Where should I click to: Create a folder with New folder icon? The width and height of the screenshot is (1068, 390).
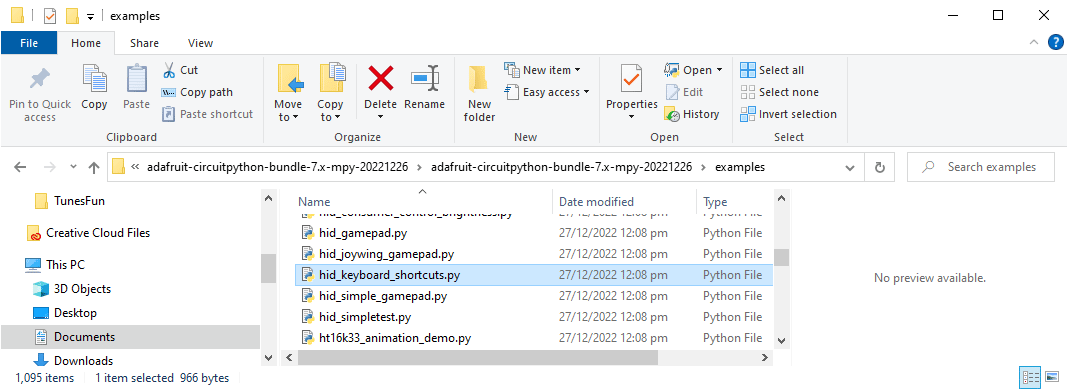click(x=480, y=78)
